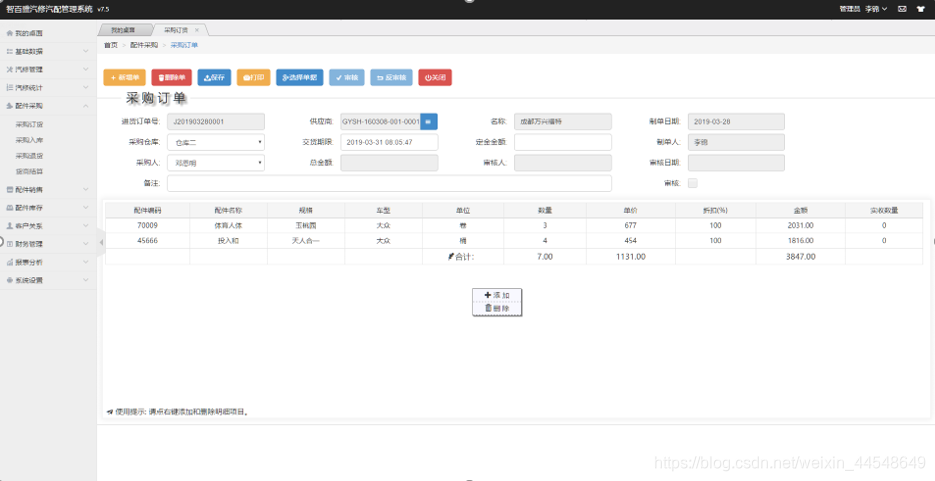Click the total amount 3847.00
Viewport: 935px width, 481px height.
(x=800, y=257)
